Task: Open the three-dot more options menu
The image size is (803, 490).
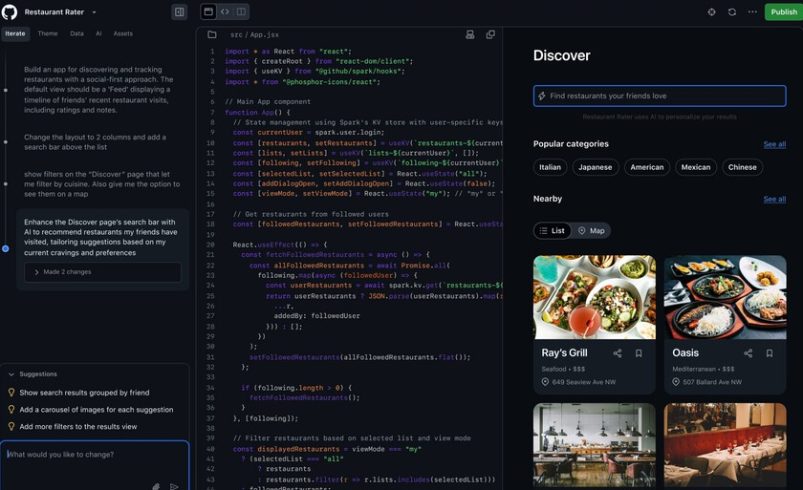Action: point(752,12)
